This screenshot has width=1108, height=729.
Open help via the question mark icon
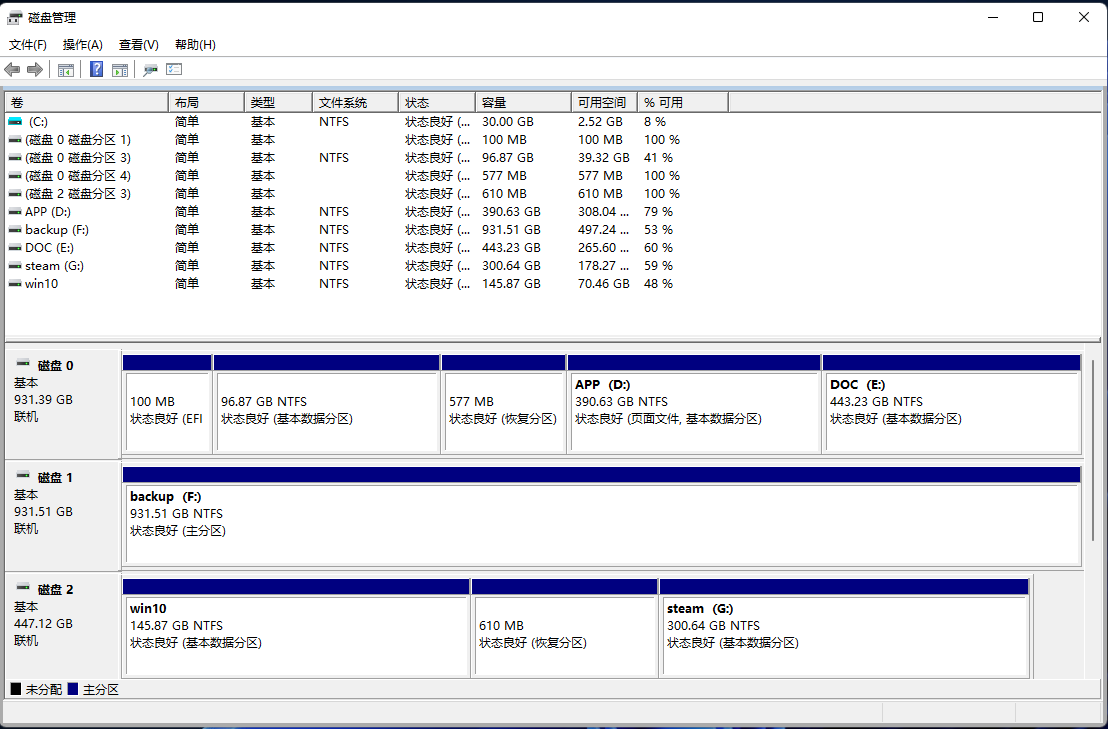pyautogui.click(x=97, y=70)
